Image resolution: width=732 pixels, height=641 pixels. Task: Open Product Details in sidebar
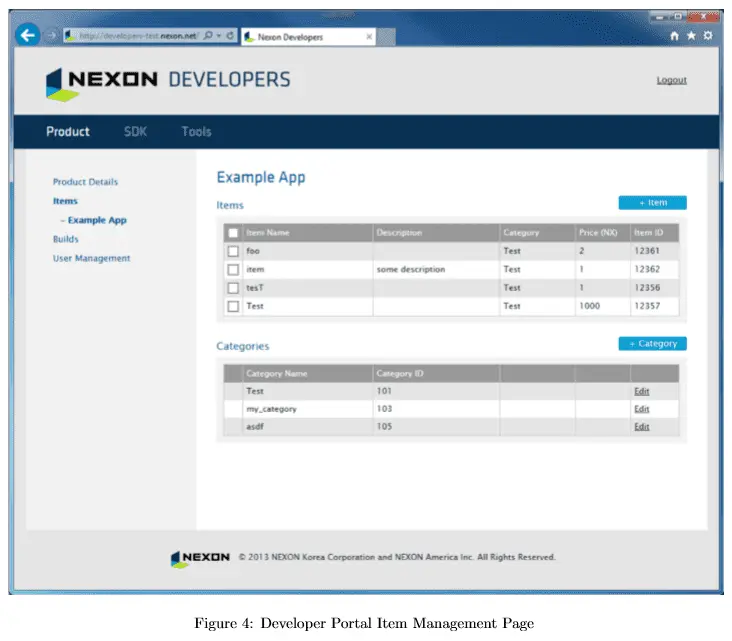tap(85, 182)
